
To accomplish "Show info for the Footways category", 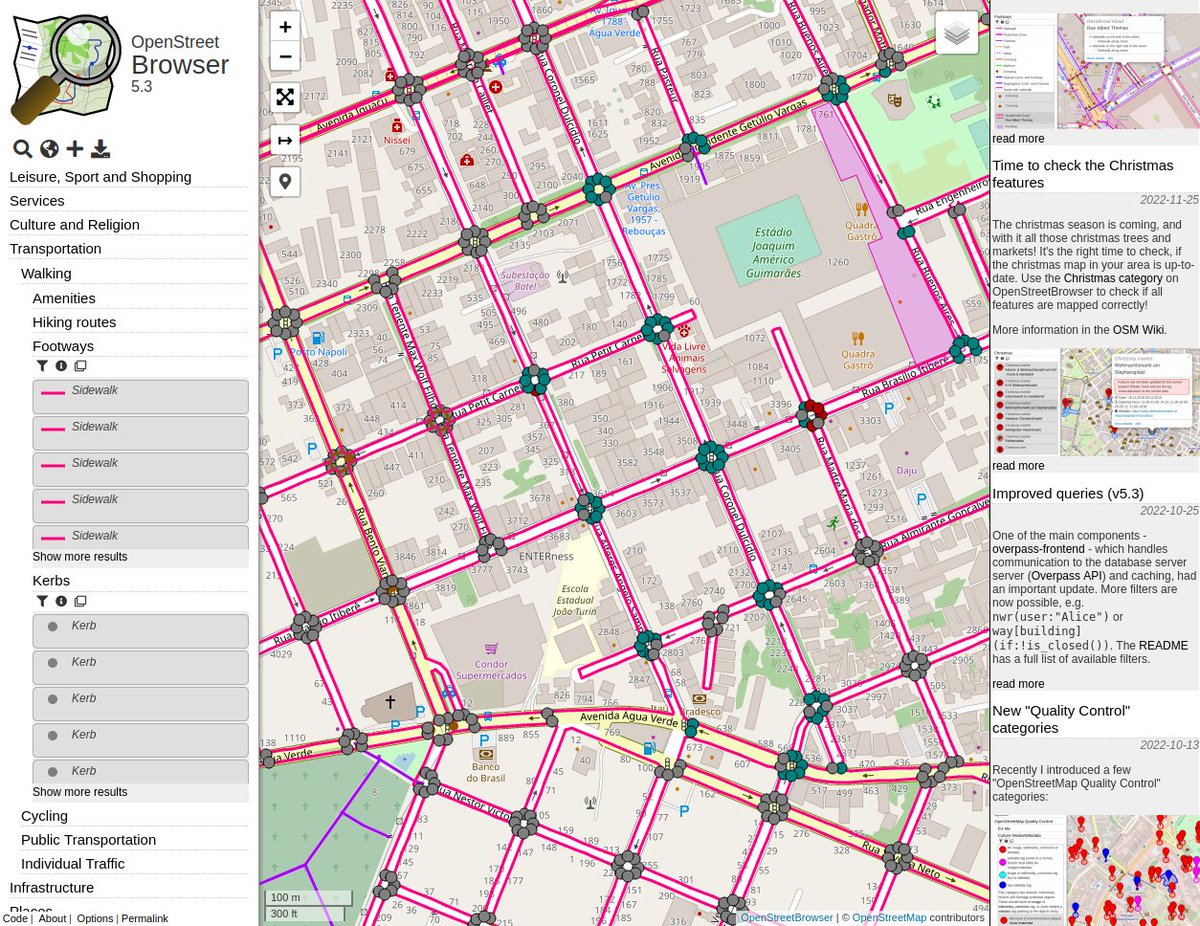I will (x=61, y=366).
